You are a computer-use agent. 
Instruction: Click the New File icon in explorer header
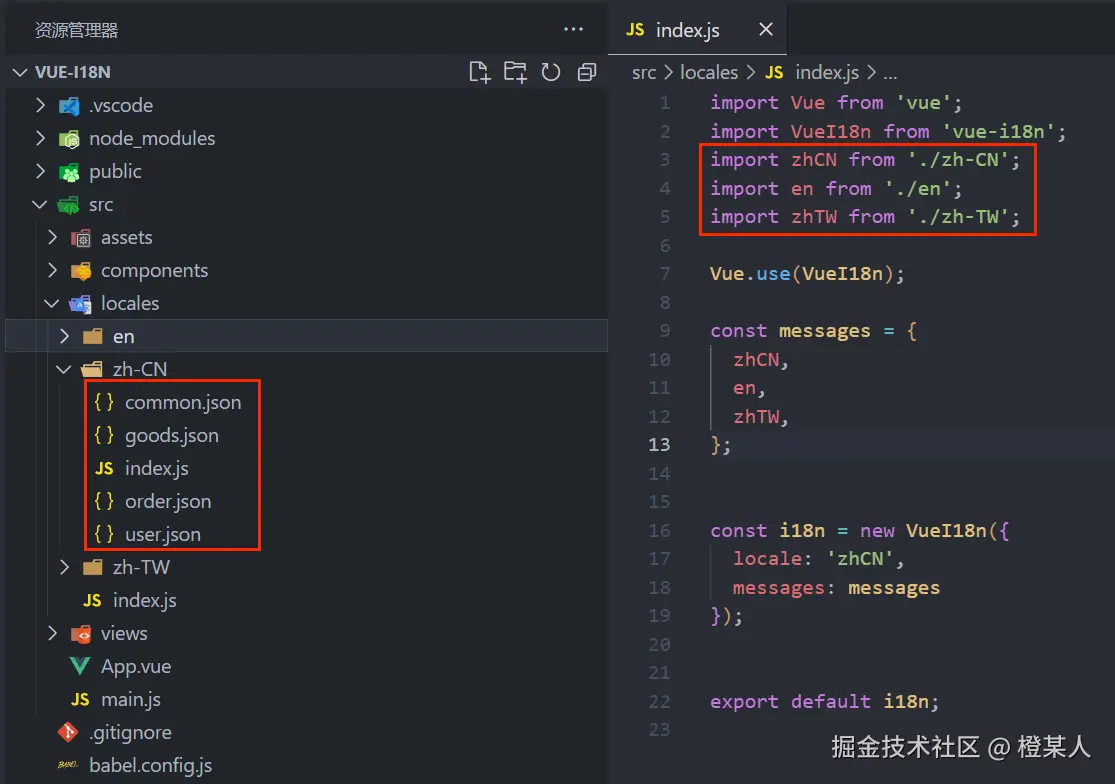(x=480, y=72)
